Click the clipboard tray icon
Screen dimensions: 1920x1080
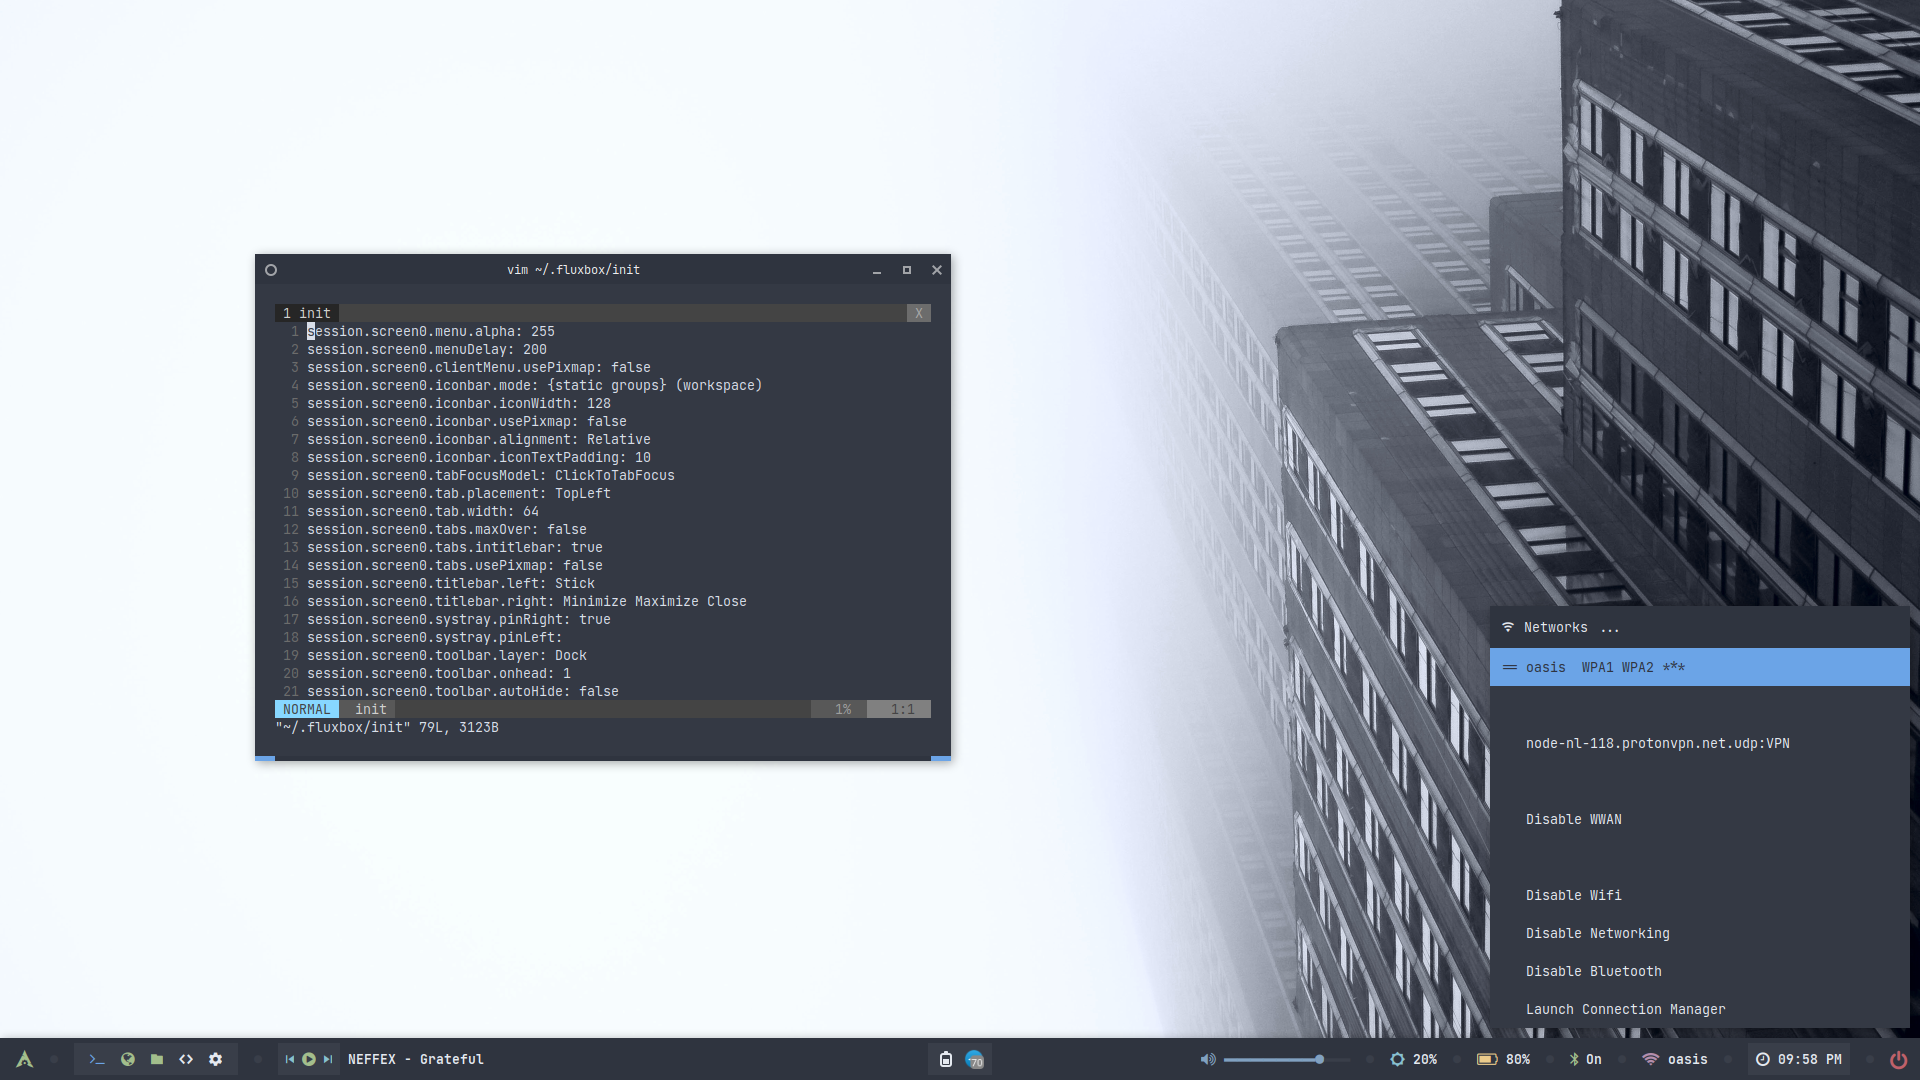click(945, 1059)
